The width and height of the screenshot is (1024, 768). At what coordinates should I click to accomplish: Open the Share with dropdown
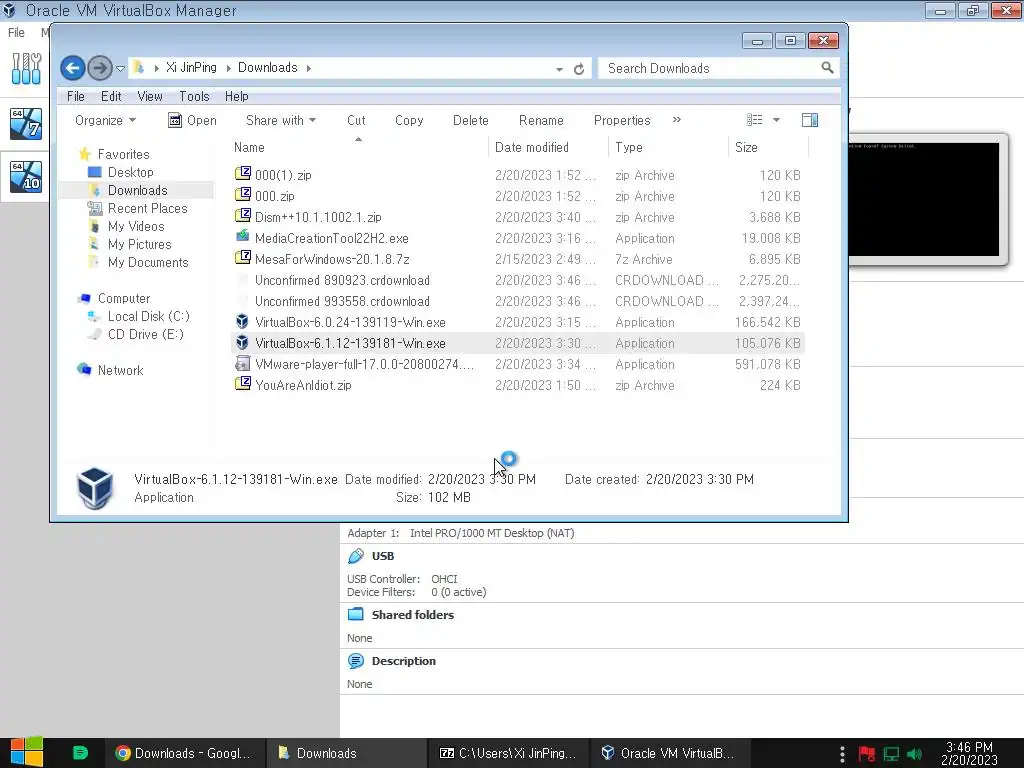pos(281,120)
